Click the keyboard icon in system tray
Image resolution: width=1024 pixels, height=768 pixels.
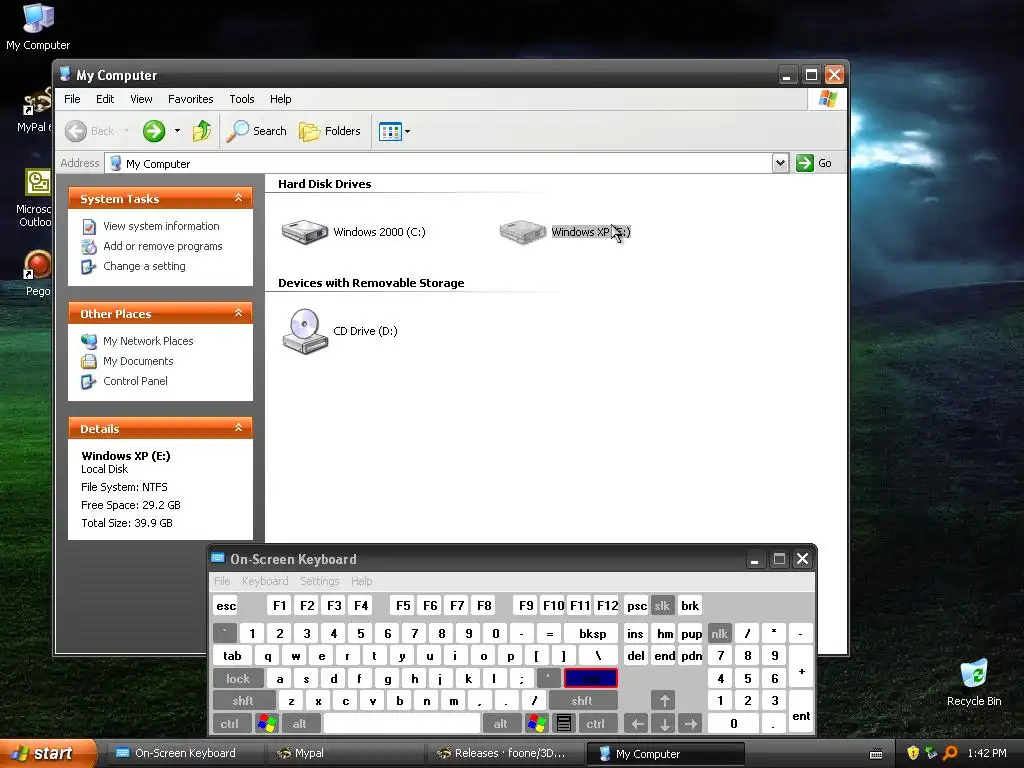(876, 754)
